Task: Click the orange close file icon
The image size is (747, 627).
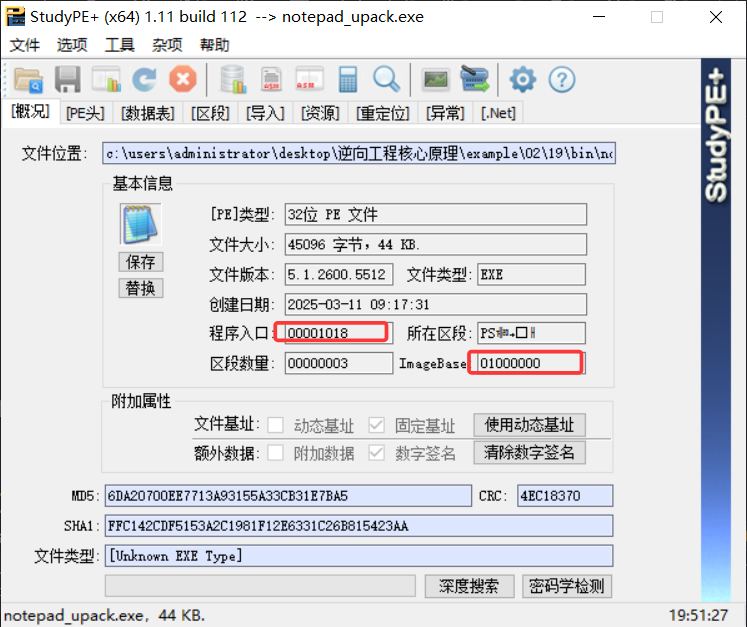Action: point(182,80)
